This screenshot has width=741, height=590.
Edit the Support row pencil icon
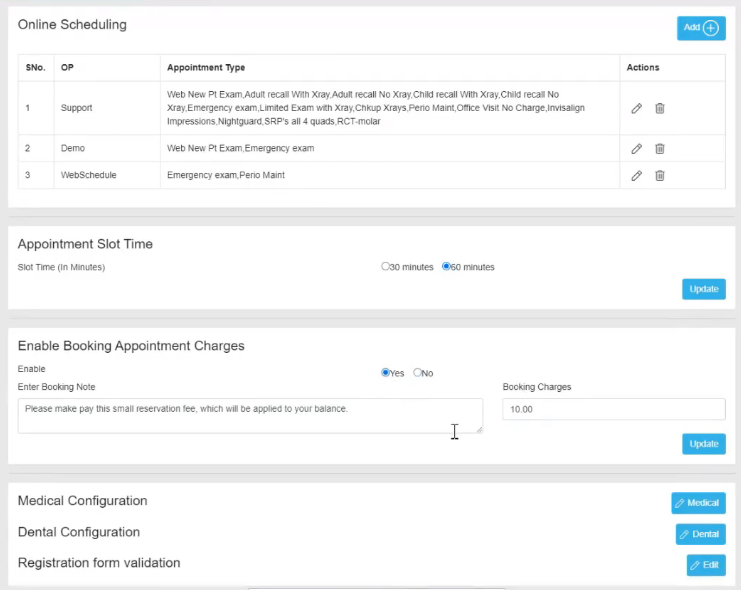point(637,108)
